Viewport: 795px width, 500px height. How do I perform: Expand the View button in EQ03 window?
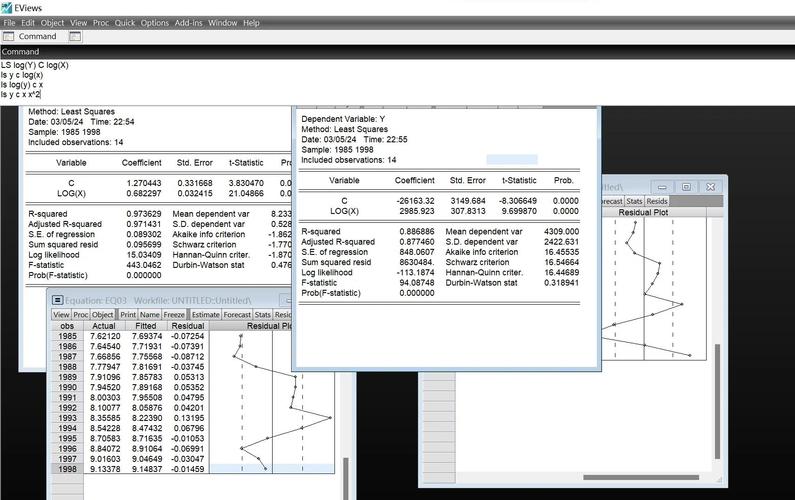click(61, 314)
